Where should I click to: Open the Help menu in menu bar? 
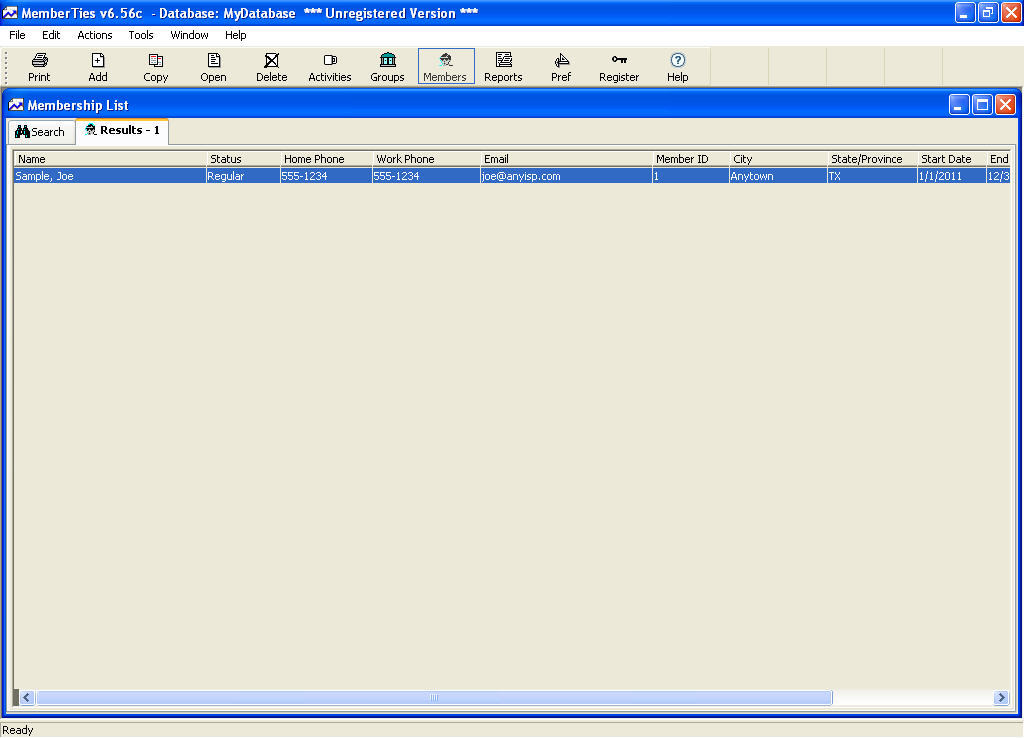coord(235,35)
